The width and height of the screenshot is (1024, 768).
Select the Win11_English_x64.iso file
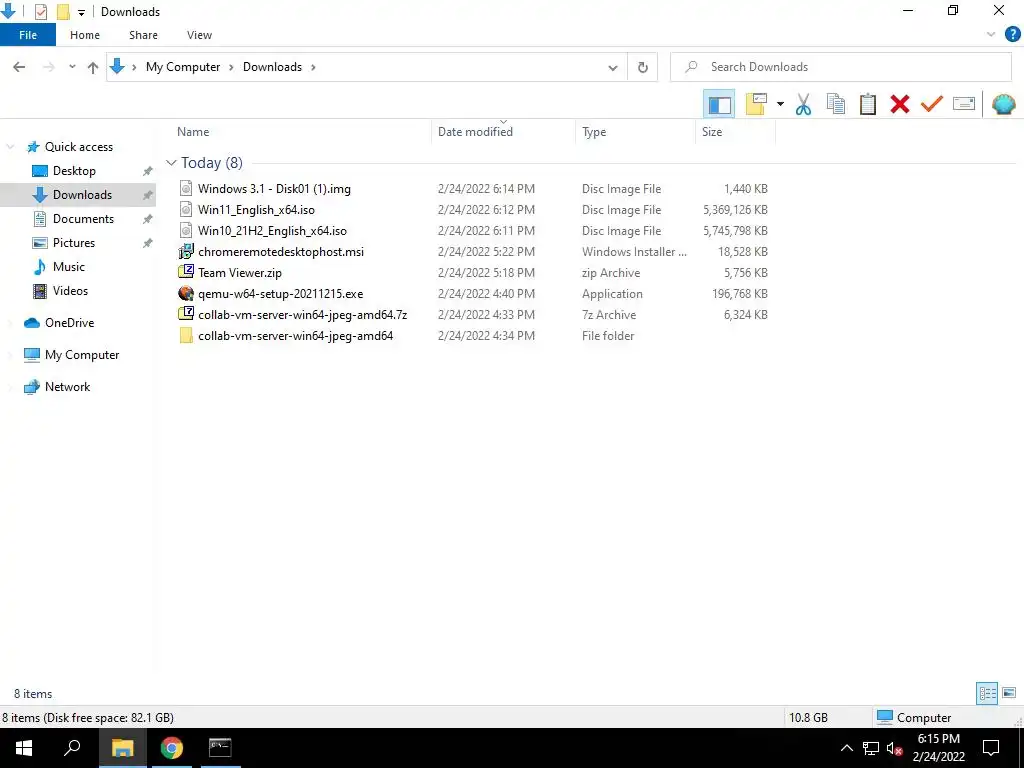pos(256,210)
